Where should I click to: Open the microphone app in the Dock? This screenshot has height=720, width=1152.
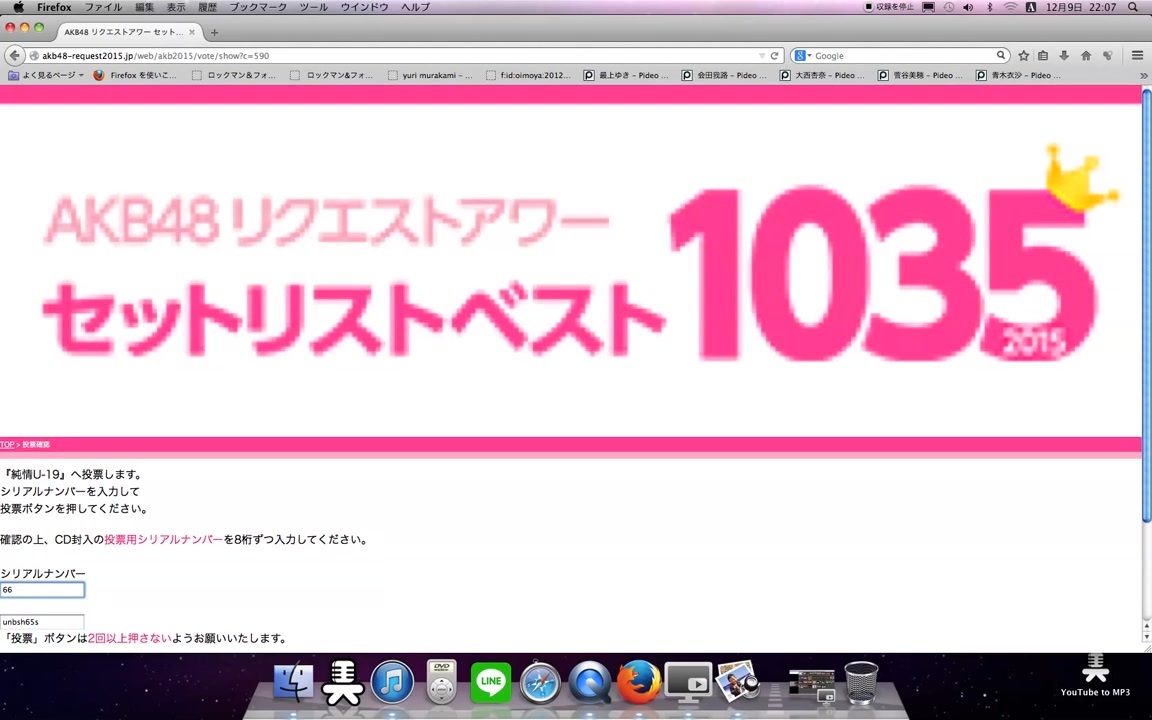pyautogui.click(x=342, y=682)
